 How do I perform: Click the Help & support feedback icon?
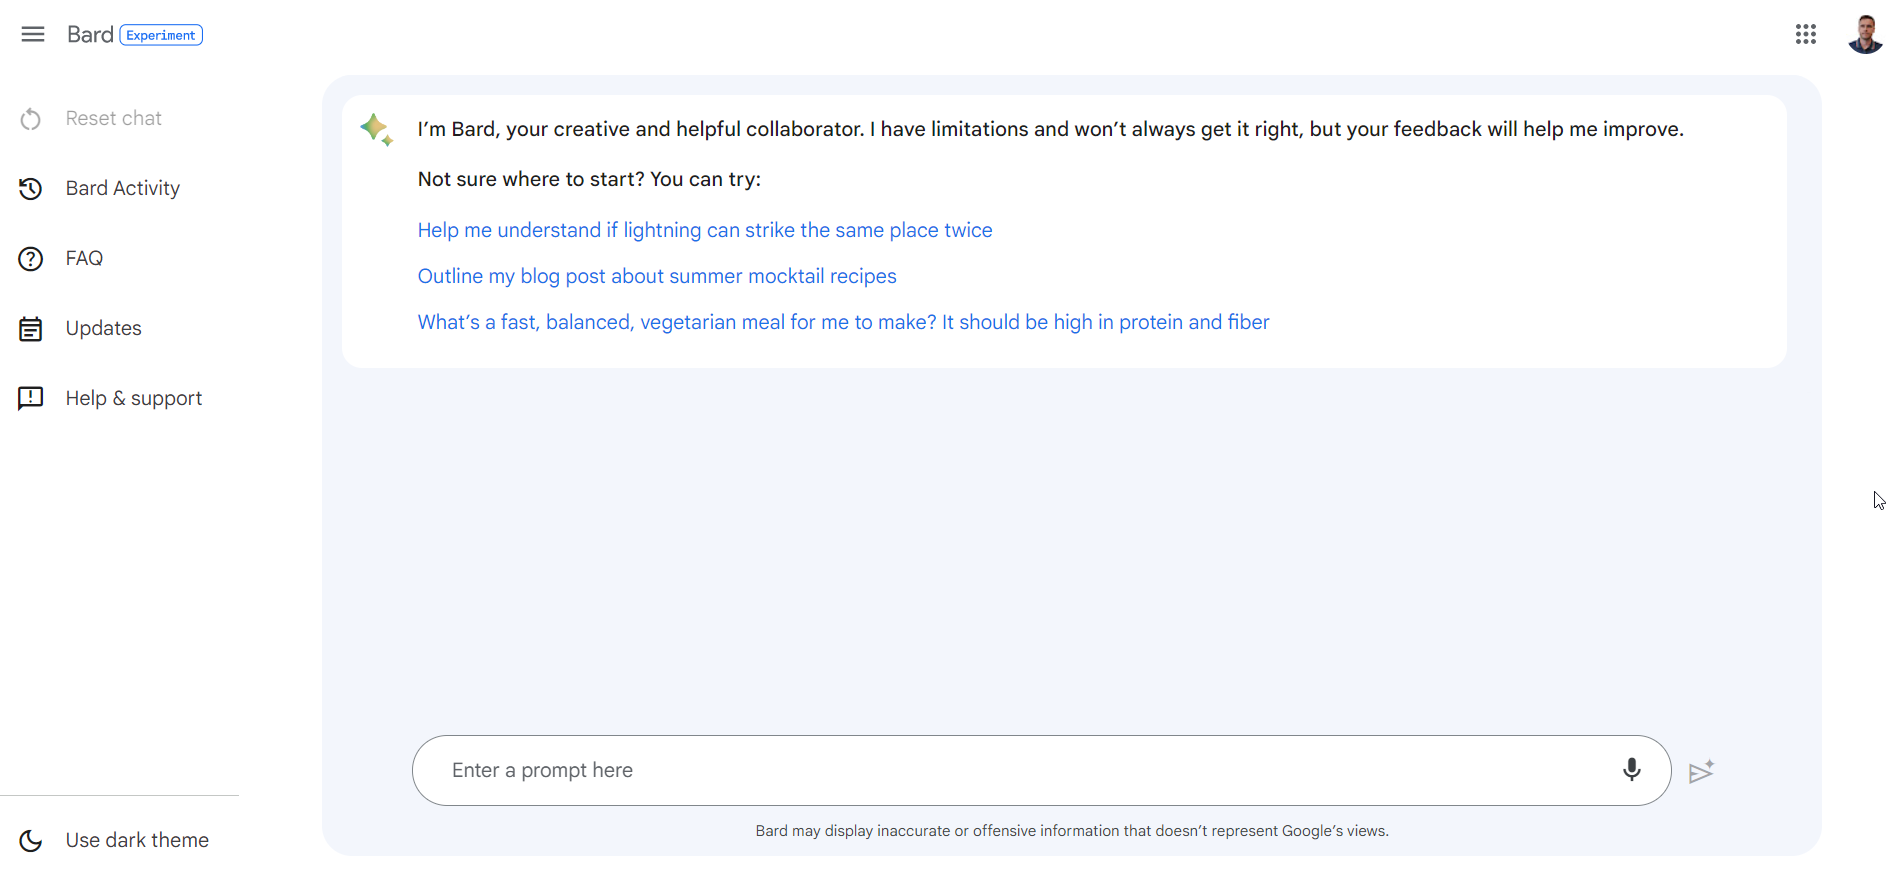coord(31,399)
